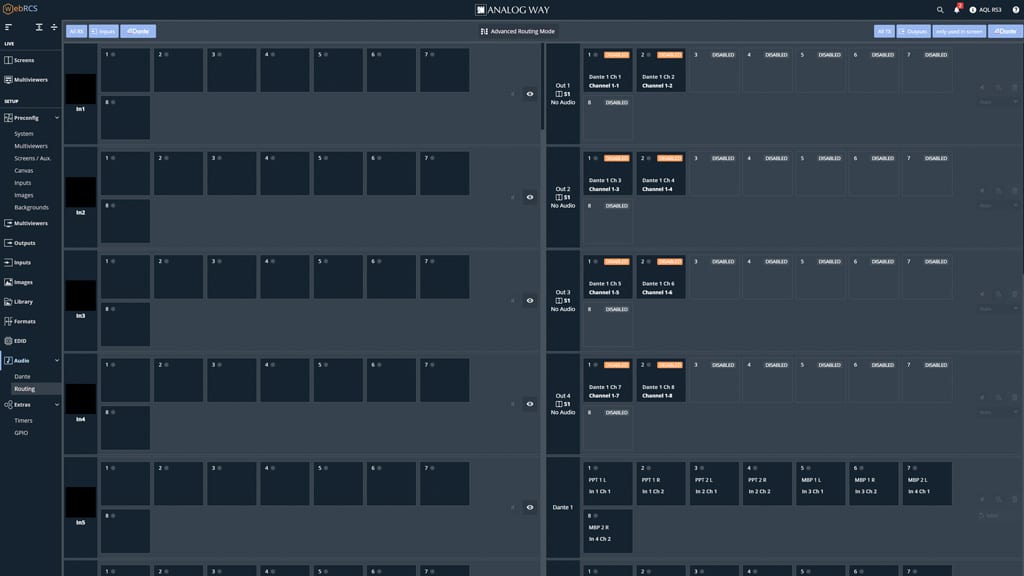Image resolution: width=1024 pixels, height=576 pixels.
Task: Toggle visibility eye for In5 row
Action: click(530, 507)
